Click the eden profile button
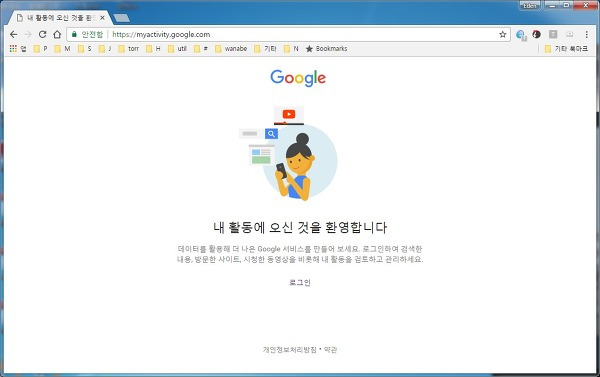Viewport: 600px width, 377px height. pos(530,5)
